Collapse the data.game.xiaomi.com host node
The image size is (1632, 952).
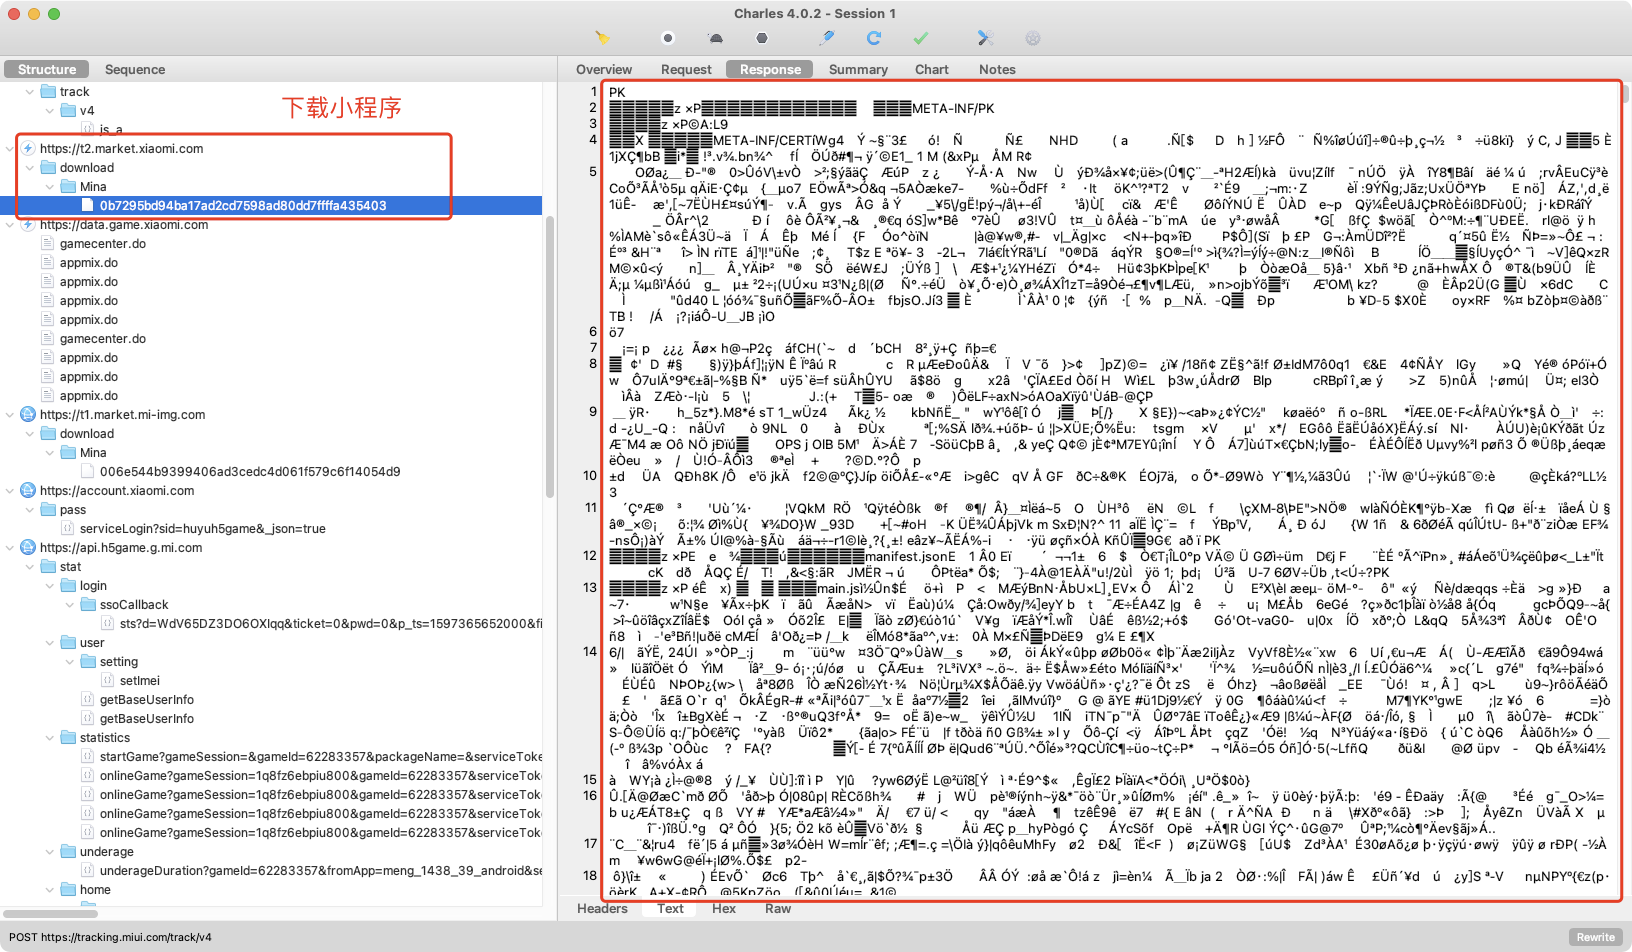[x=10, y=225]
